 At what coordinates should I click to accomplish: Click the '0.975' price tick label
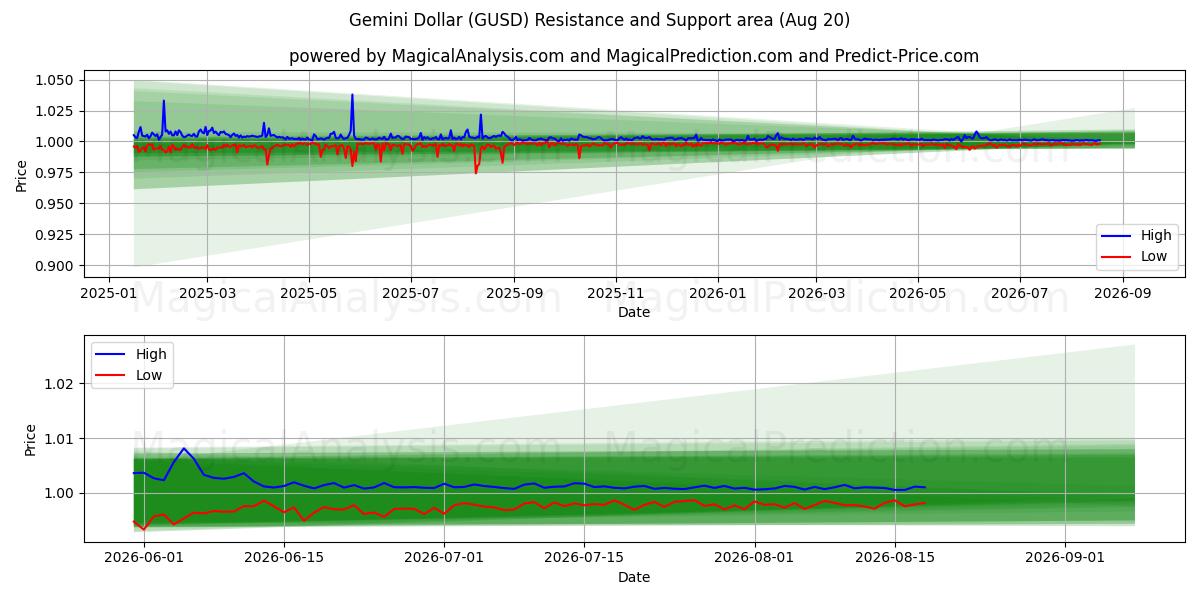56,173
